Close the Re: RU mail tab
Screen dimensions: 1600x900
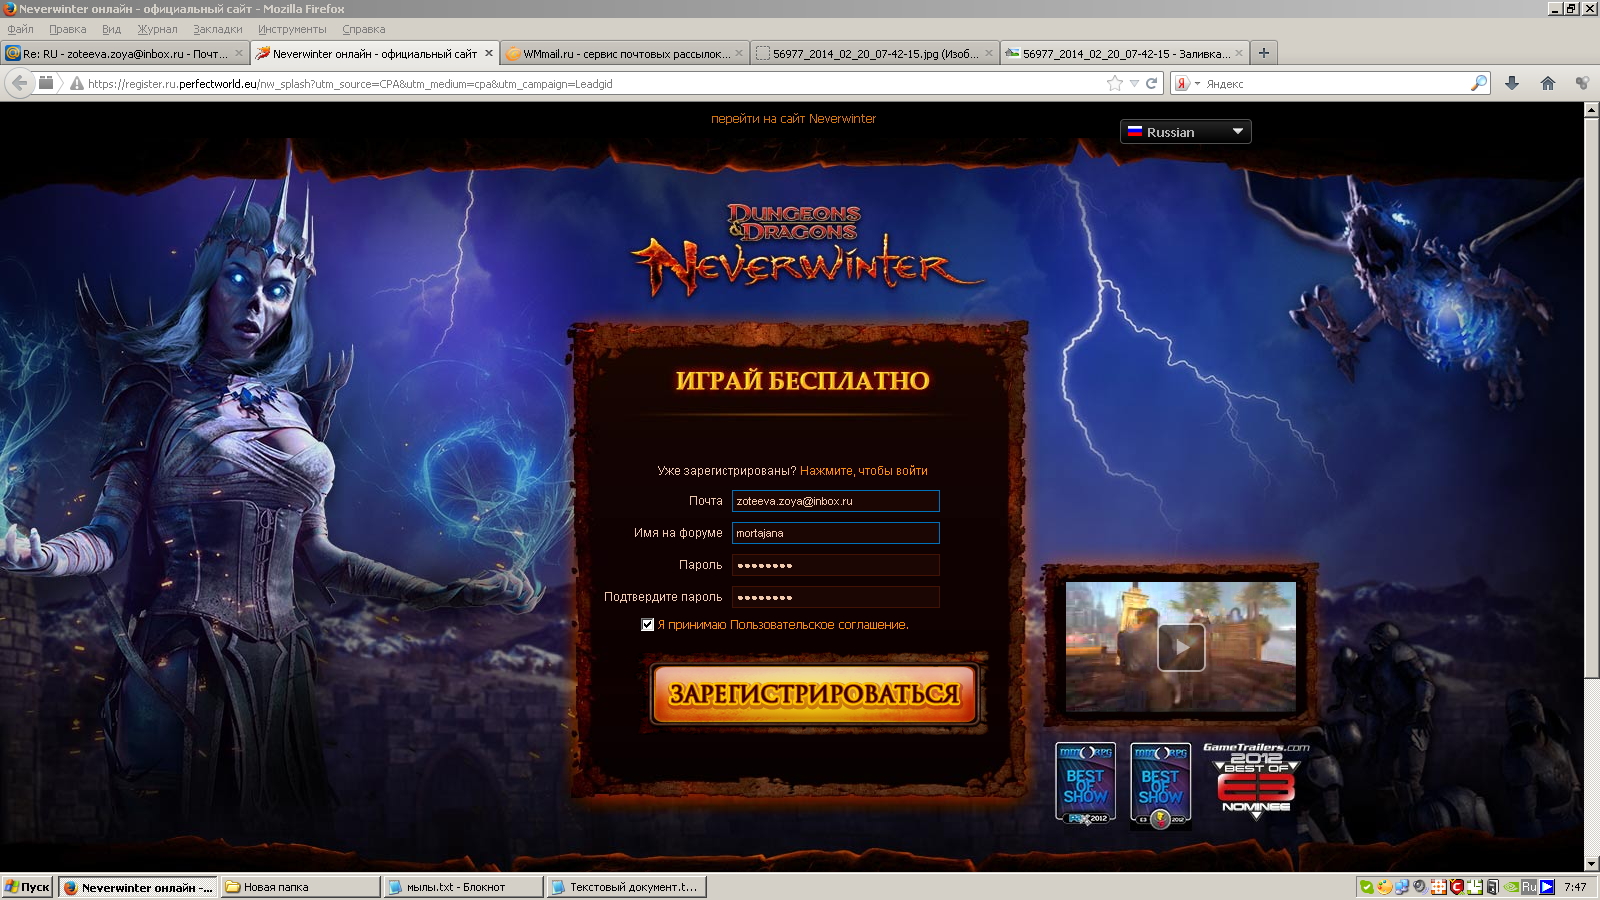(239, 54)
